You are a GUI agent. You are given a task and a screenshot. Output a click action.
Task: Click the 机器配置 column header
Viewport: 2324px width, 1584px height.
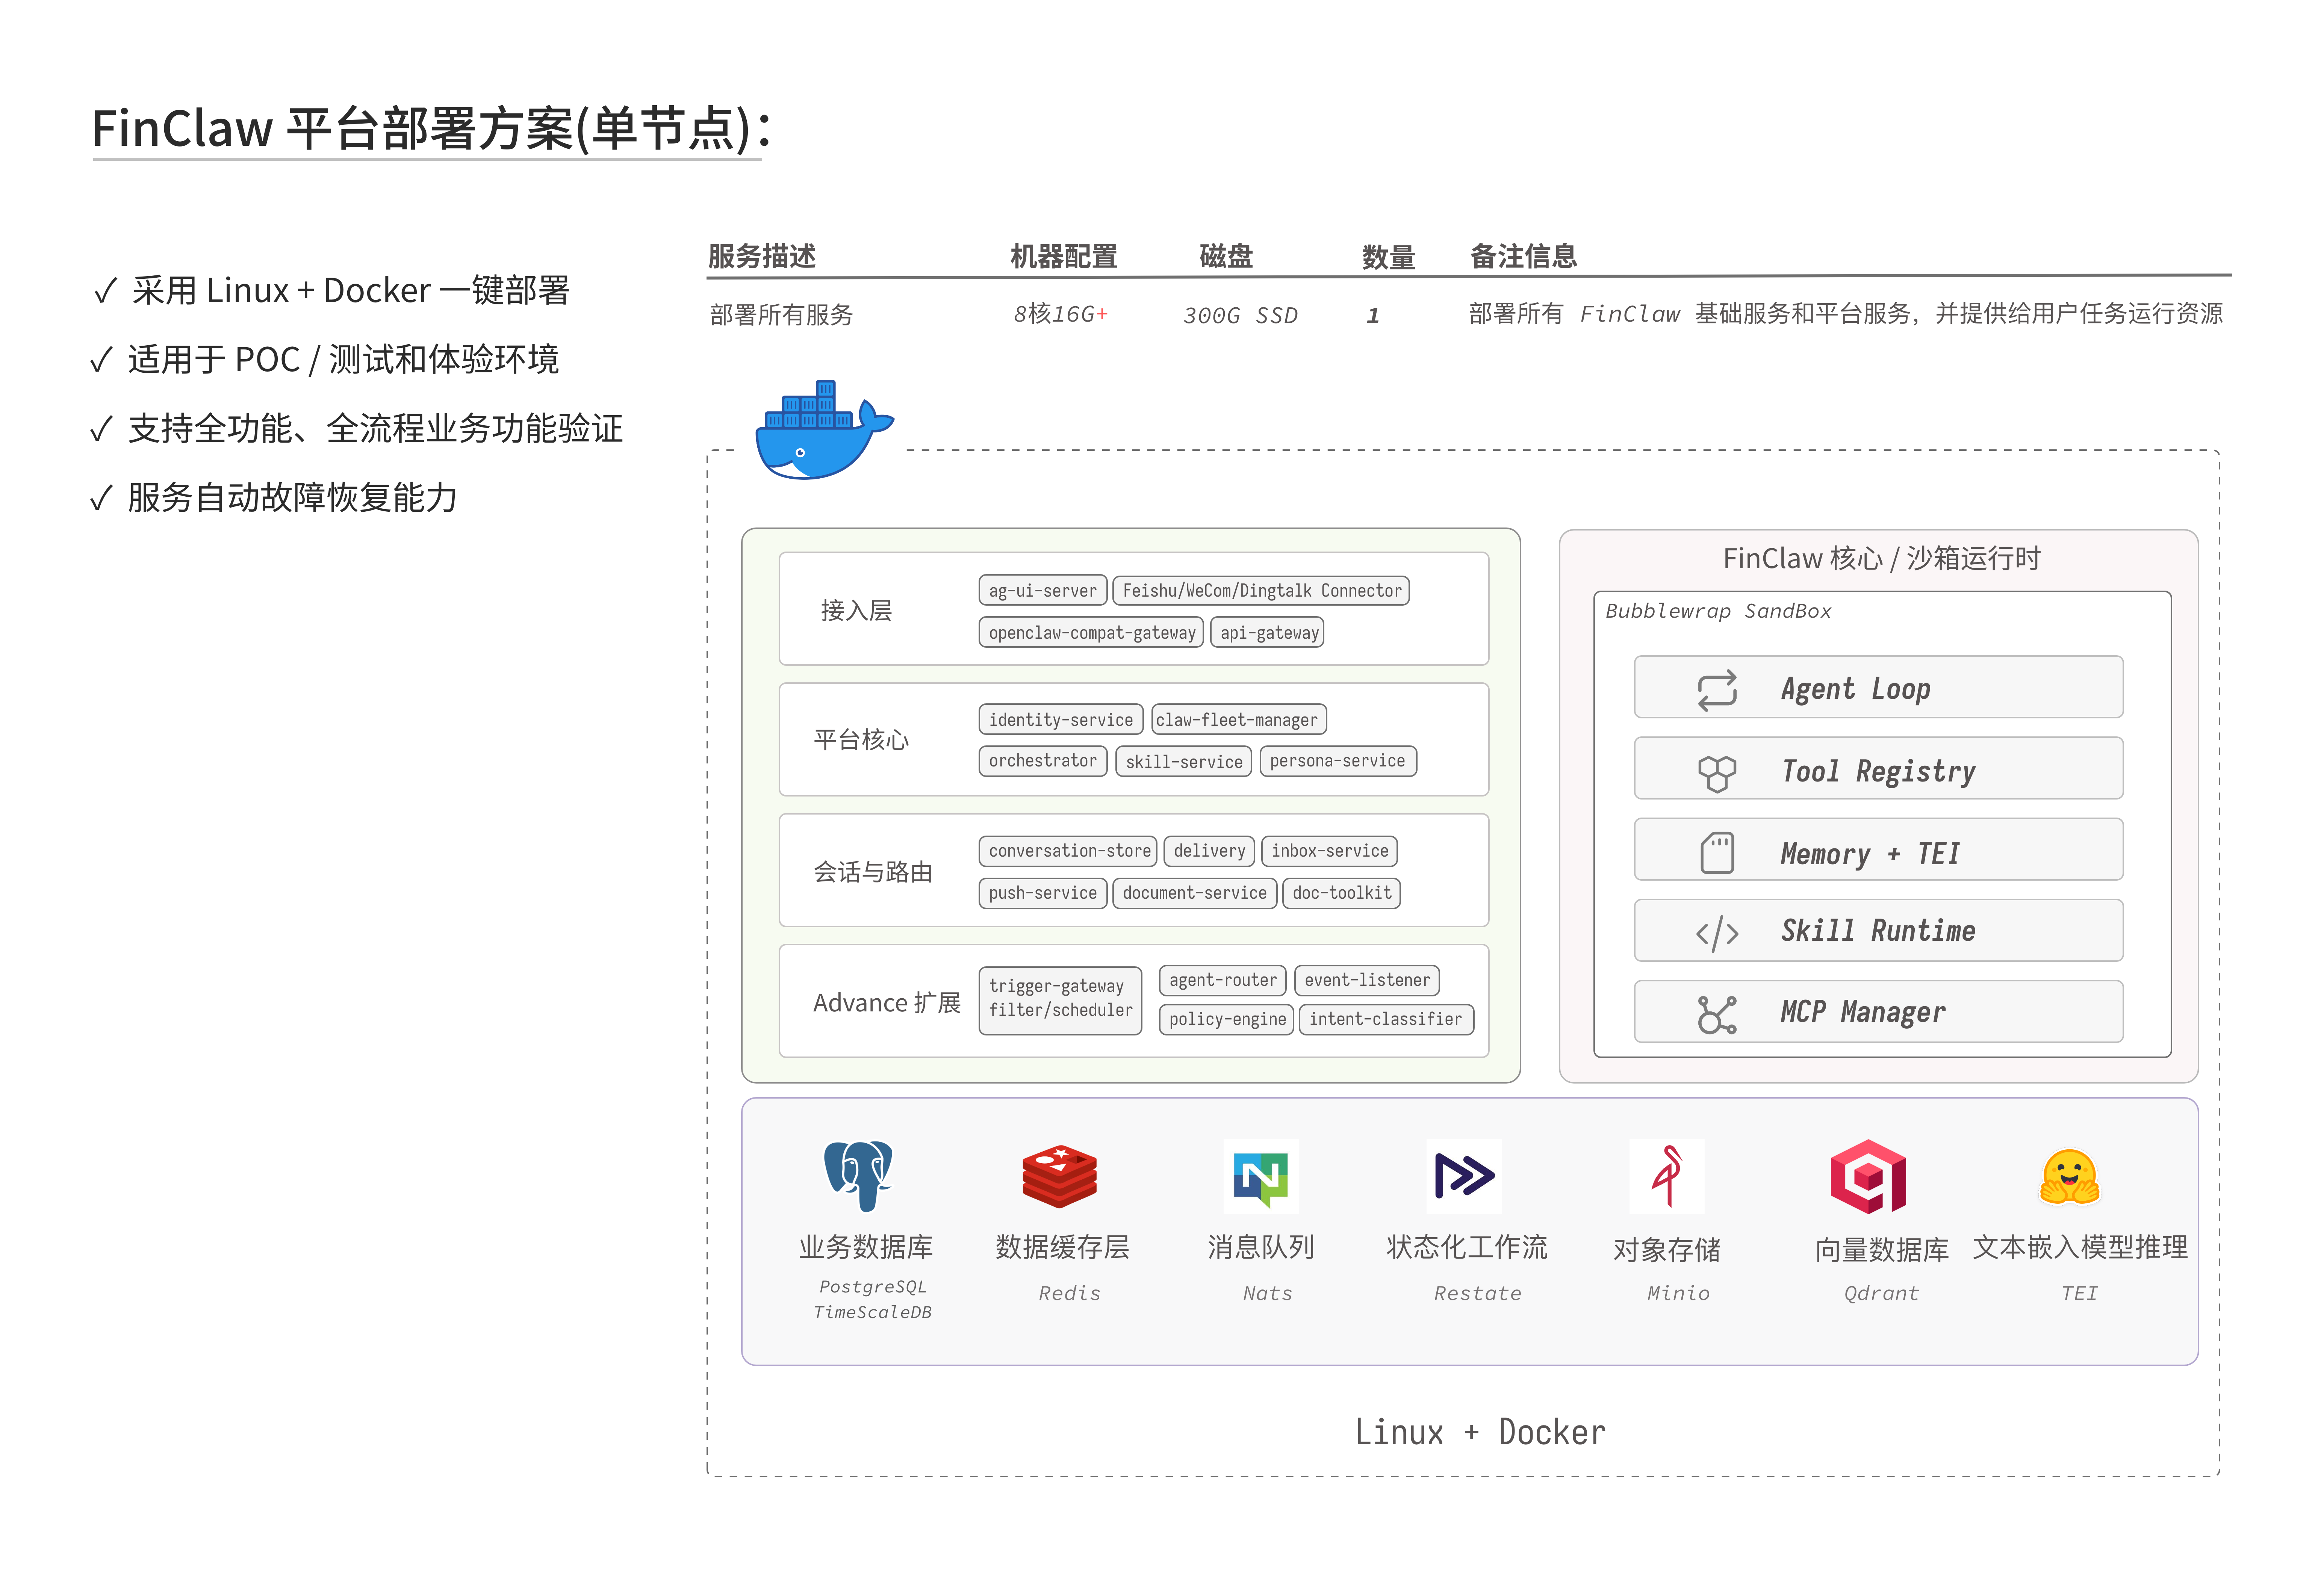[1064, 256]
